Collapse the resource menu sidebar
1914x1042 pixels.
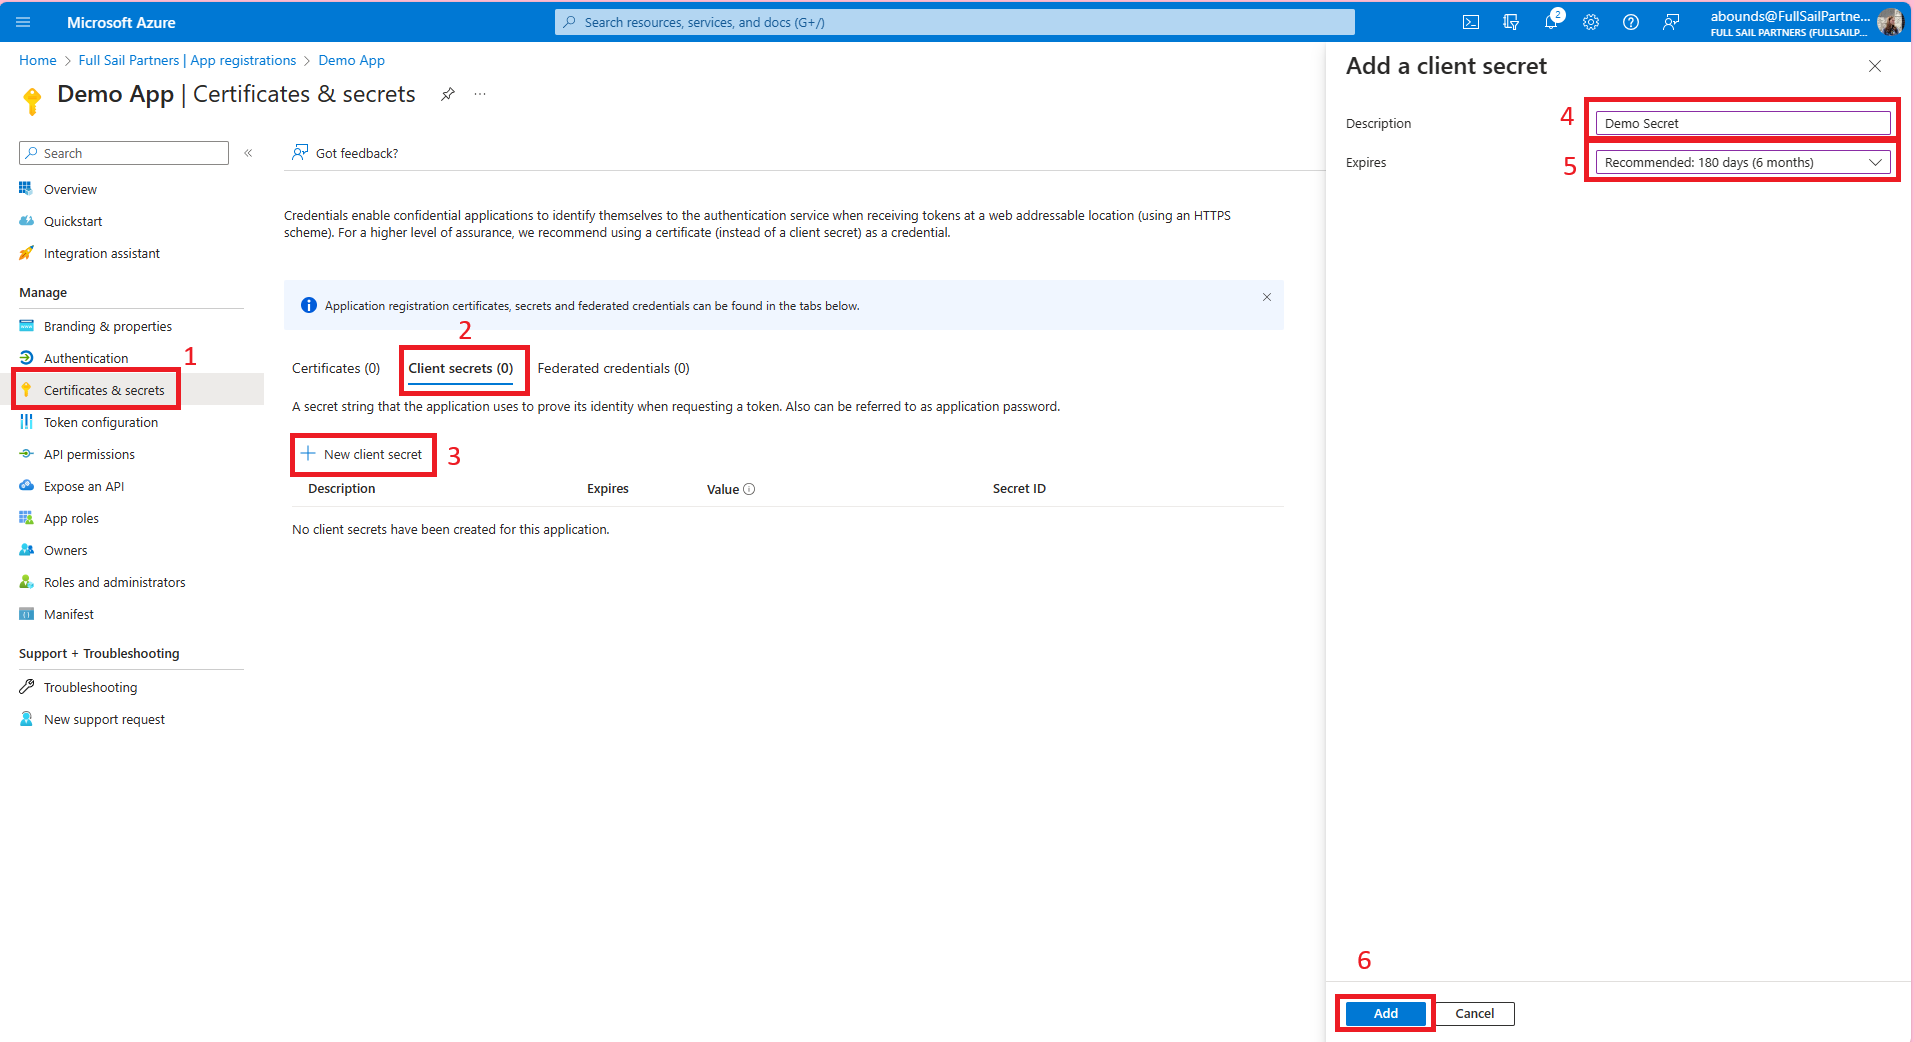248,153
